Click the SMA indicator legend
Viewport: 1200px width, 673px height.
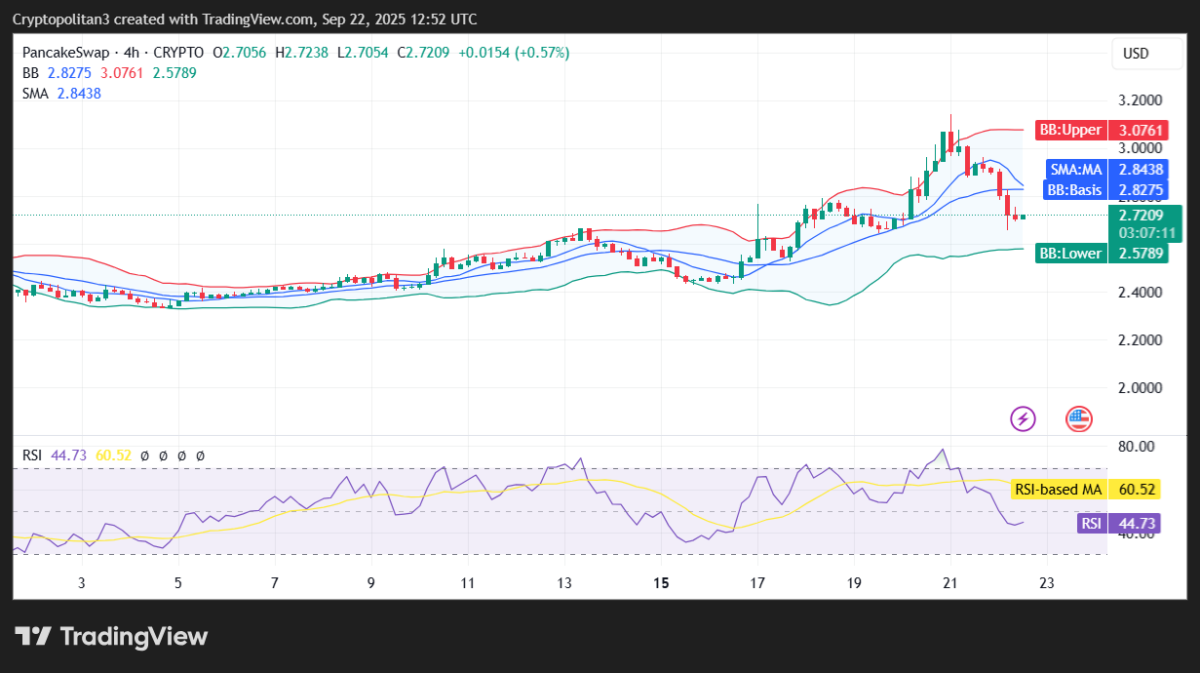tap(36, 93)
